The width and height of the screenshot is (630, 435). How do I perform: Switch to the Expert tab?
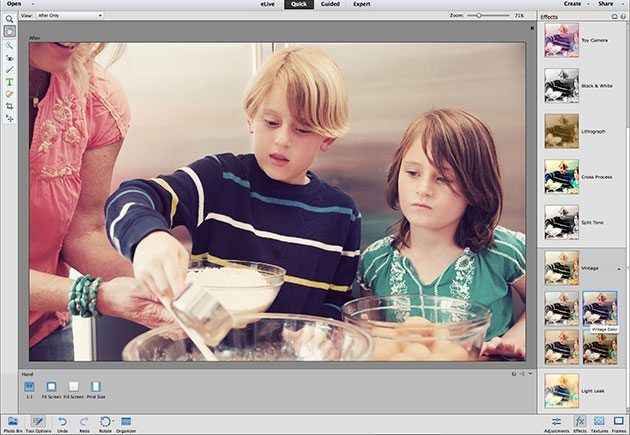[362, 5]
